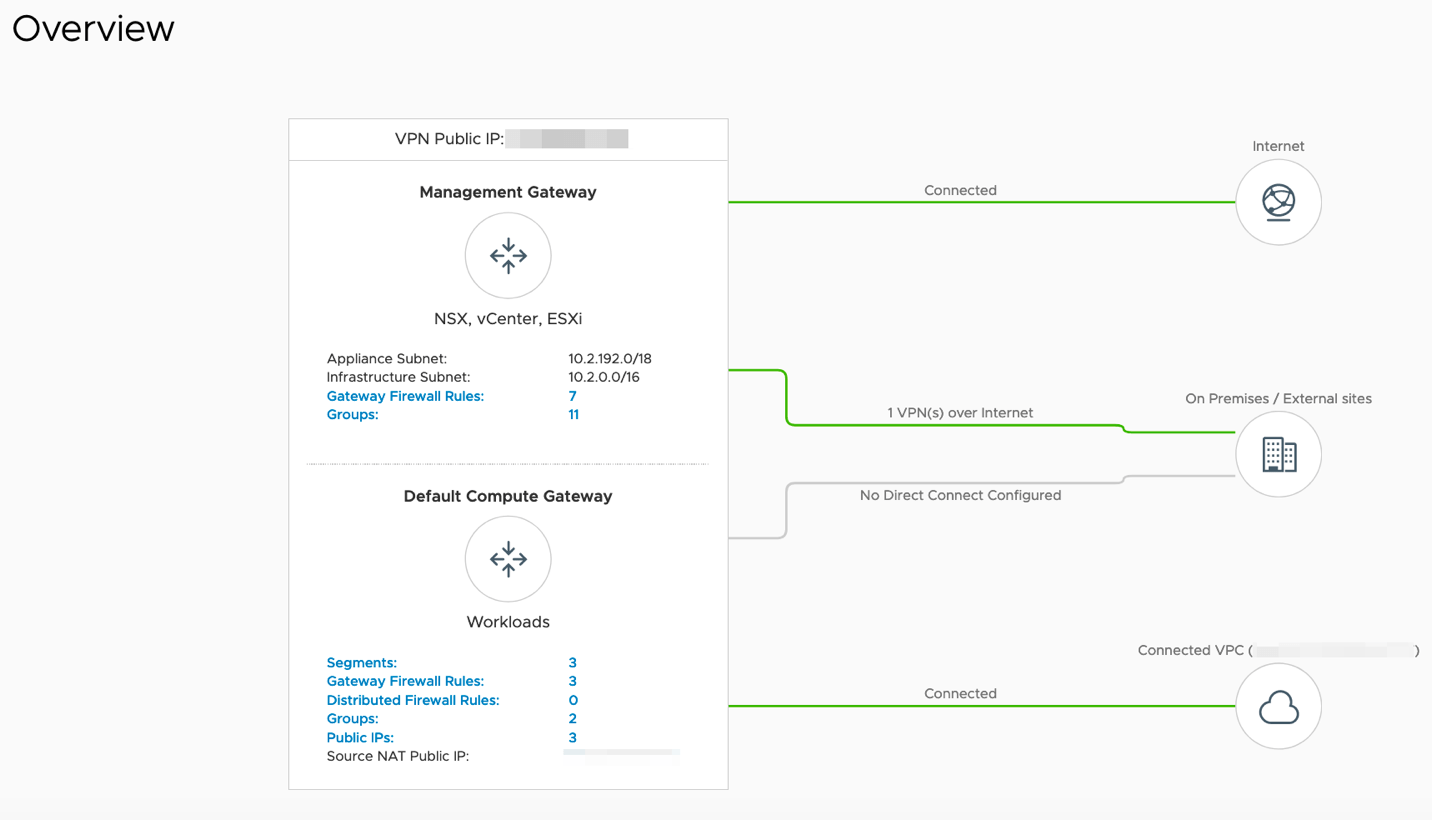This screenshot has height=820, width=1432.
Task: Click the blurred VPN Public IP value
Action: coord(567,139)
